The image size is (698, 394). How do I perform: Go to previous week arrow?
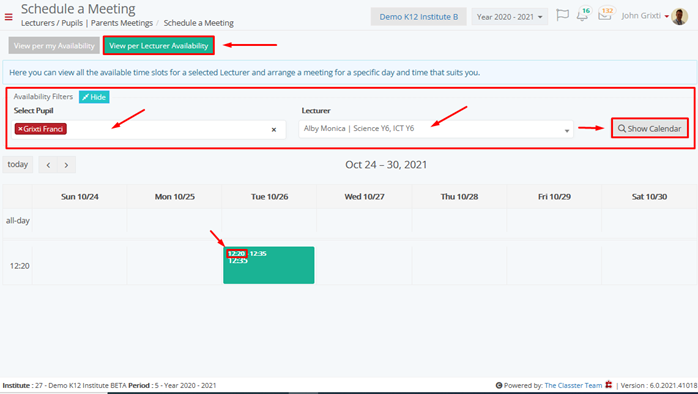coord(48,165)
